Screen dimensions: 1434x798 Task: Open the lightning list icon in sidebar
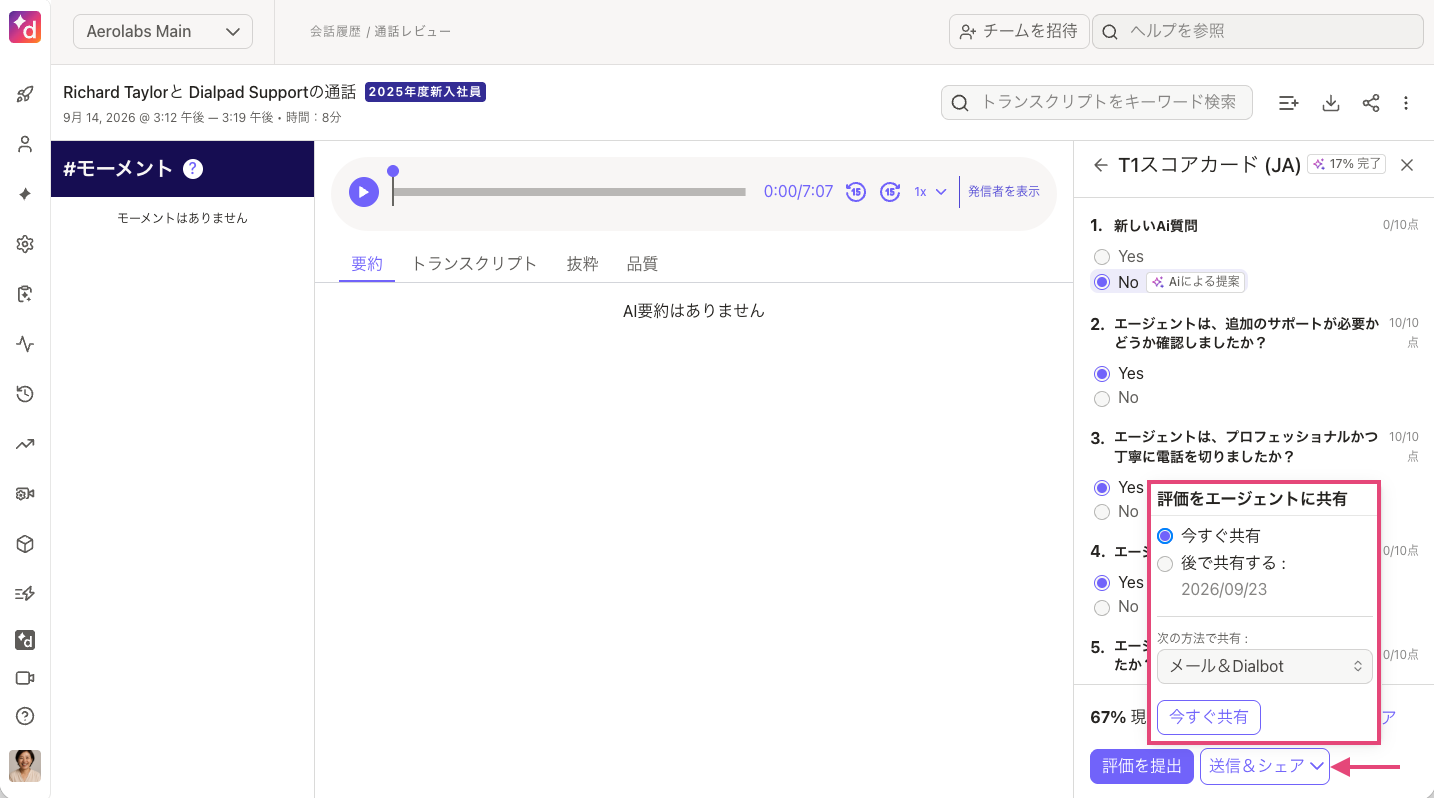pyautogui.click(x=26, y=594)
